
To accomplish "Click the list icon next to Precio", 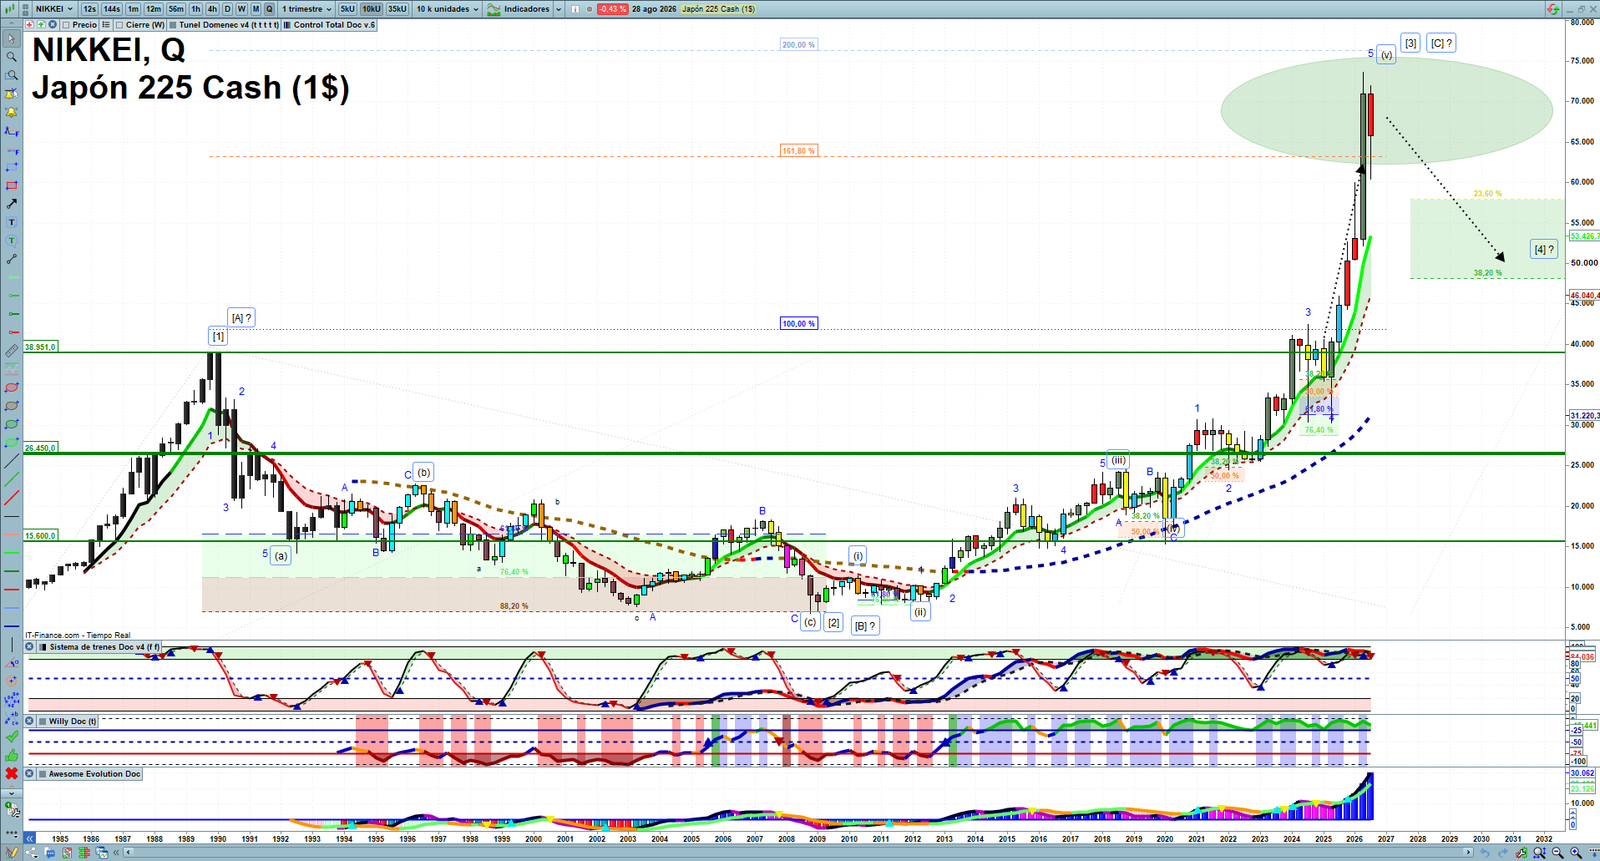I will pyautogui.click(x=105, y=25).
